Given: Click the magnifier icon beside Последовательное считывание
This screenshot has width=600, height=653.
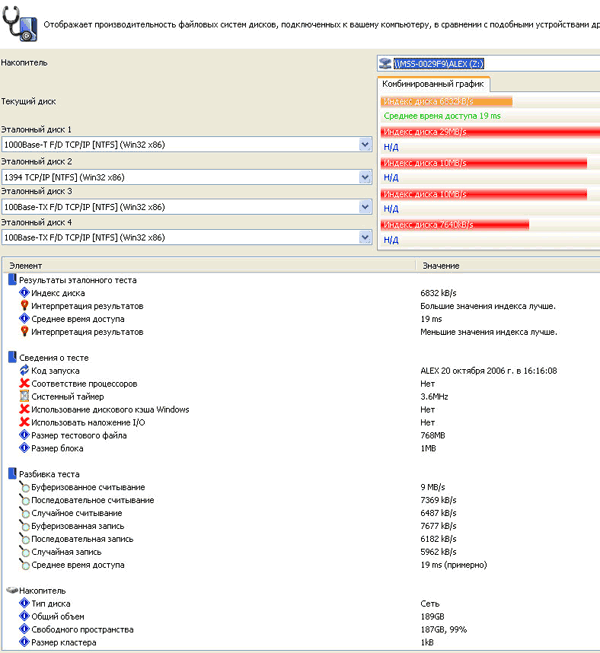Looking at the screenshot, I should pos(24,500).
